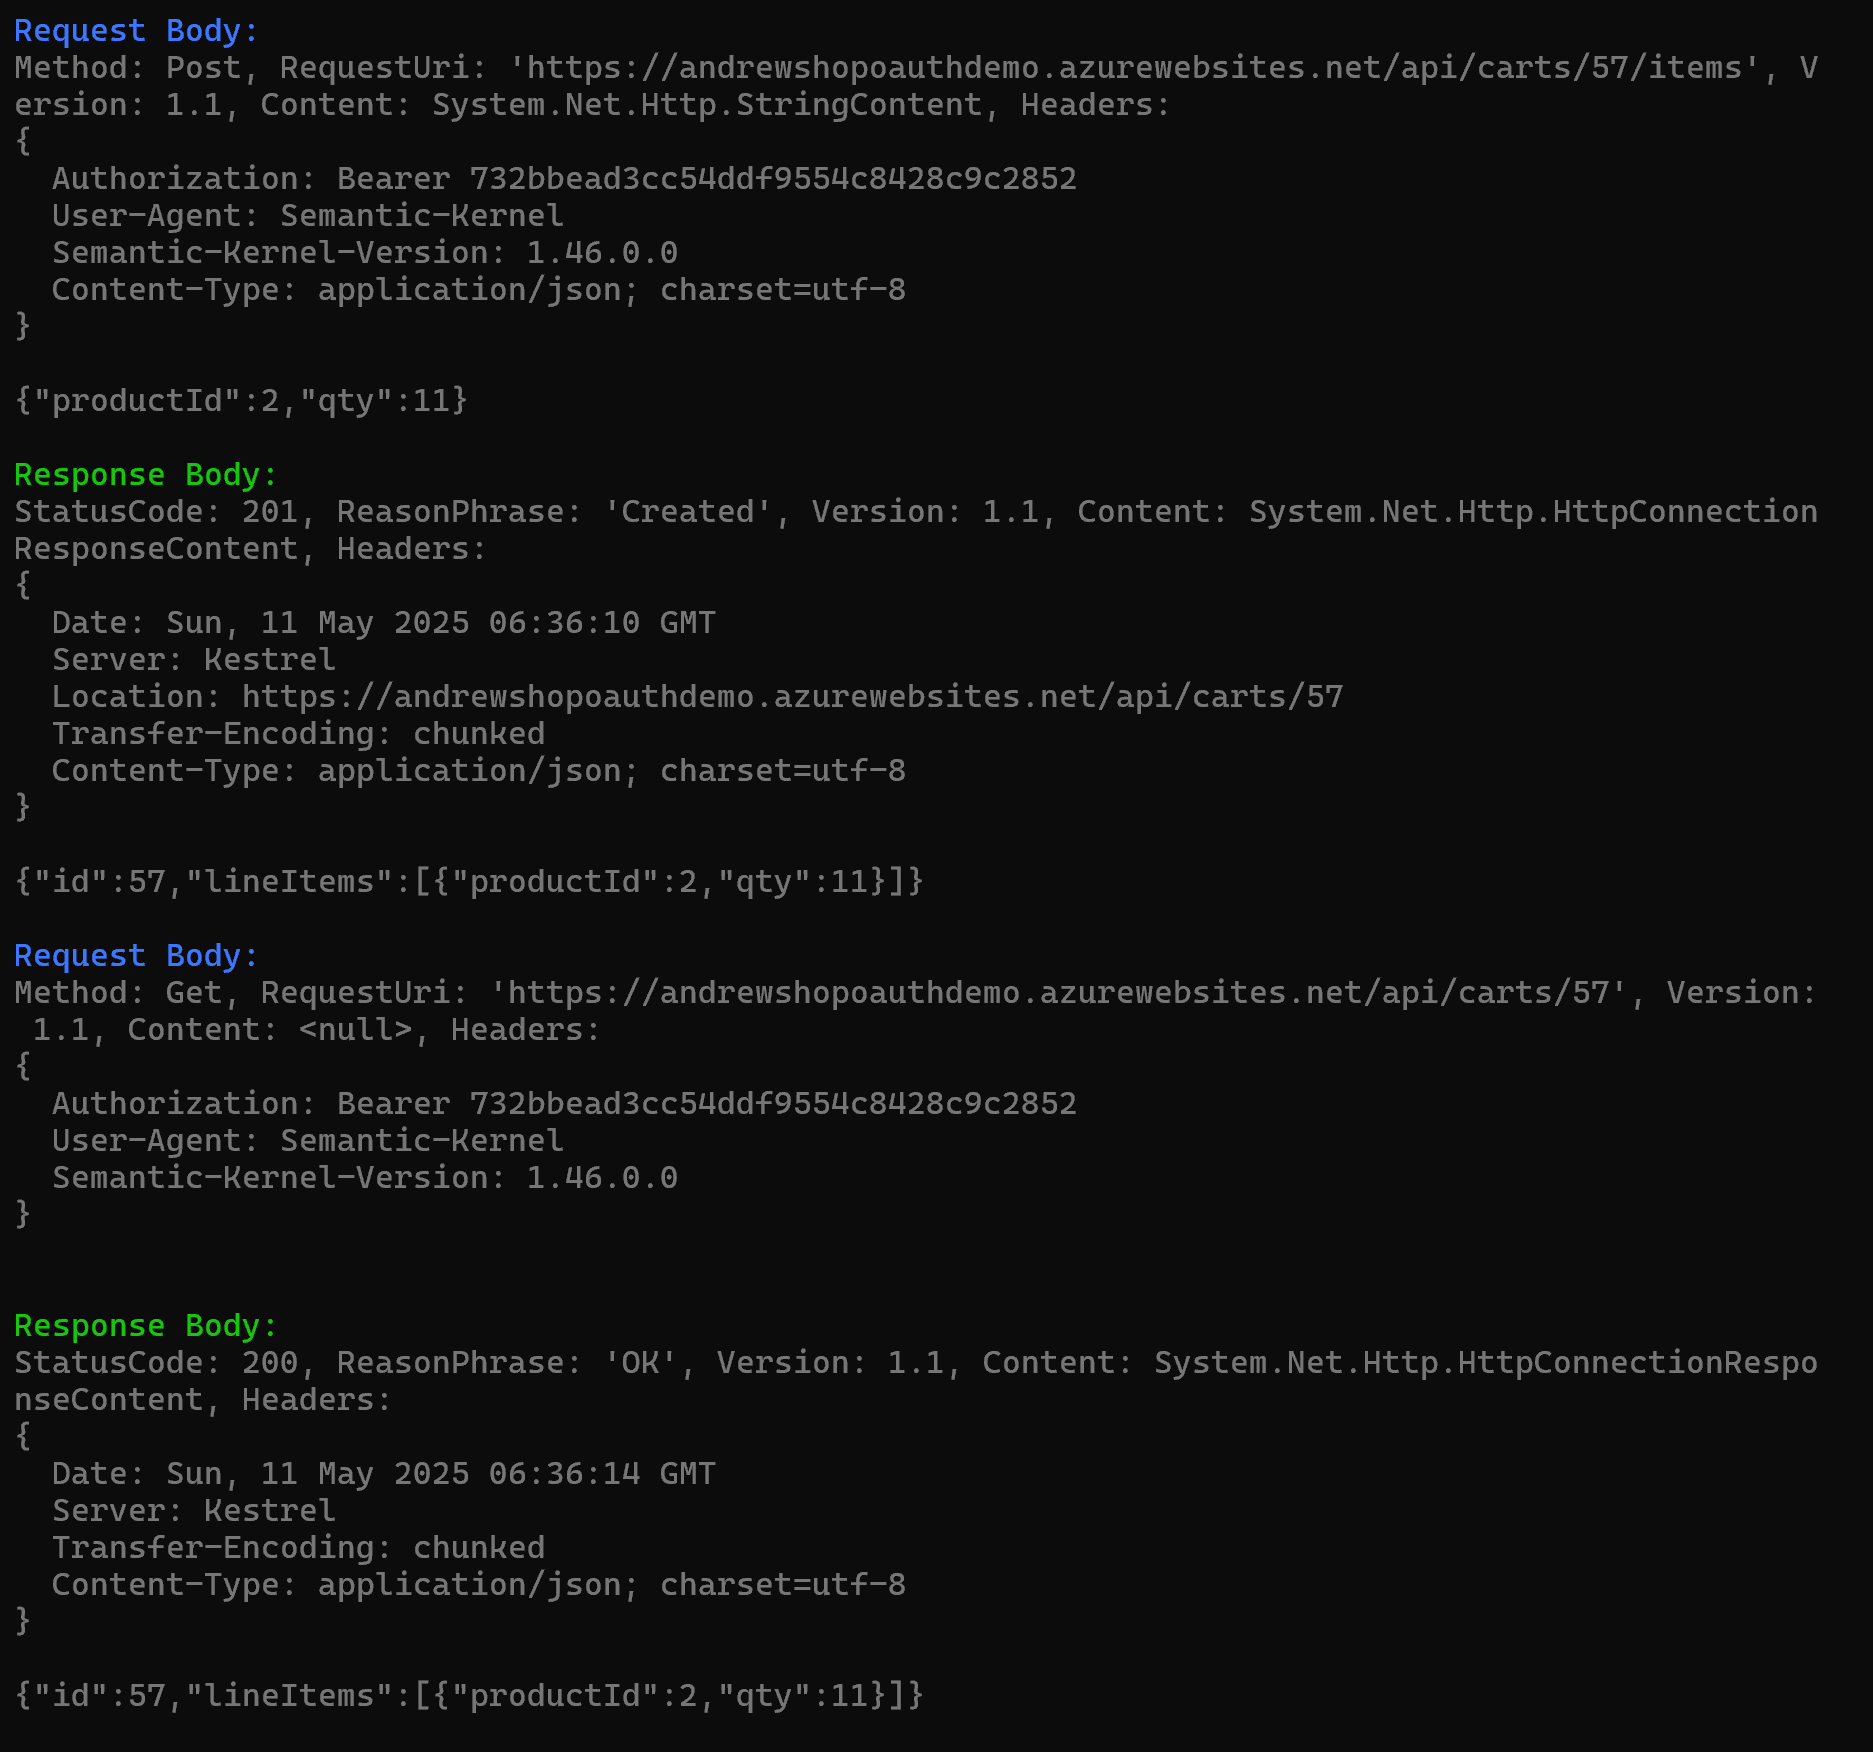Click Transfer-Encoding: chunked in the last response
Screen dimensions: 1873x1752
click(x=298, y=1548)
